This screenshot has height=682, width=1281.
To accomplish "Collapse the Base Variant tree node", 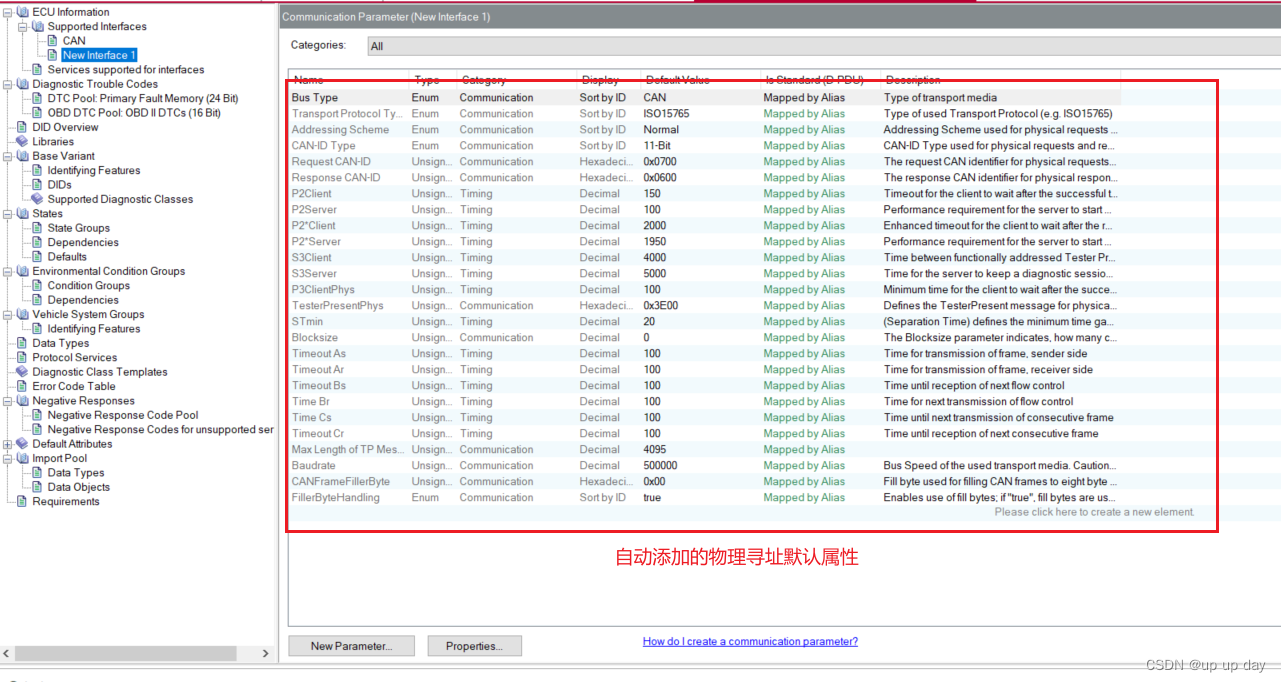I will tap(8, 155).
